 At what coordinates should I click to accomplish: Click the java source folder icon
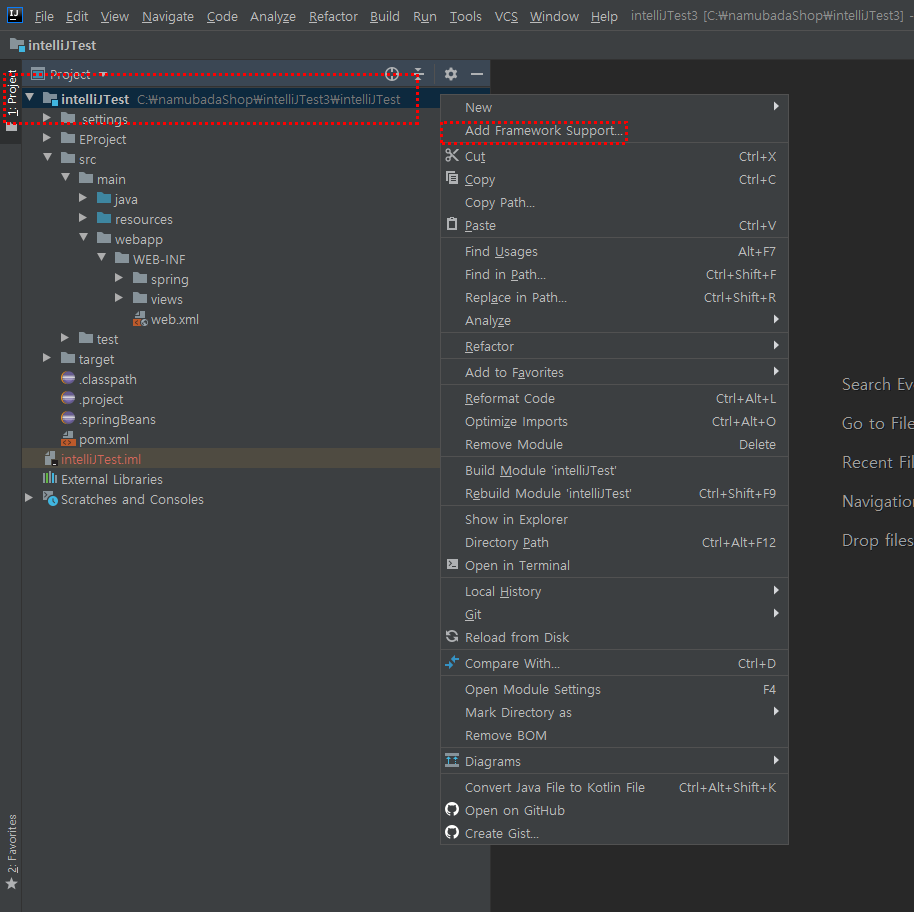[104, 198]
